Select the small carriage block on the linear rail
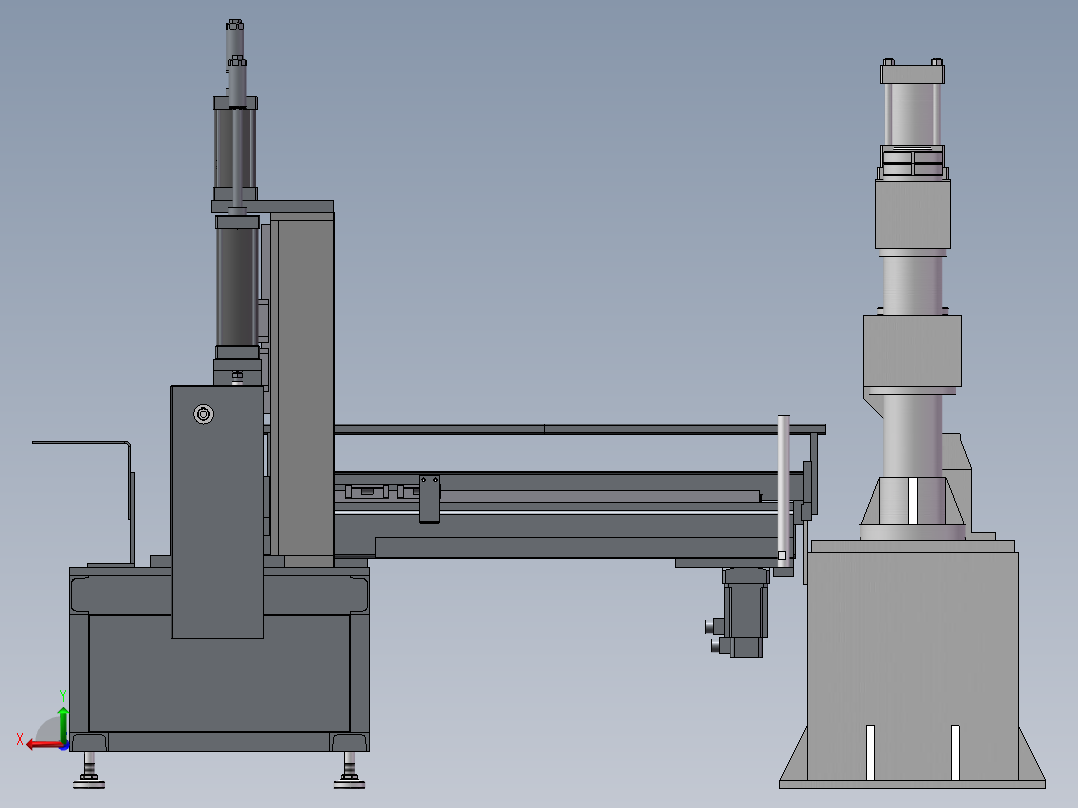Screen dimensions: 1078x808 430,499
